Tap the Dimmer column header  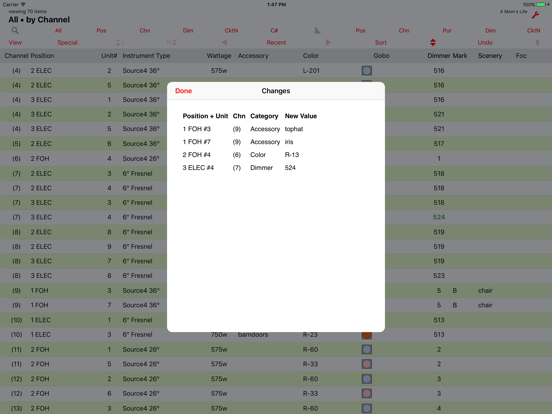[x=439, y=56]
